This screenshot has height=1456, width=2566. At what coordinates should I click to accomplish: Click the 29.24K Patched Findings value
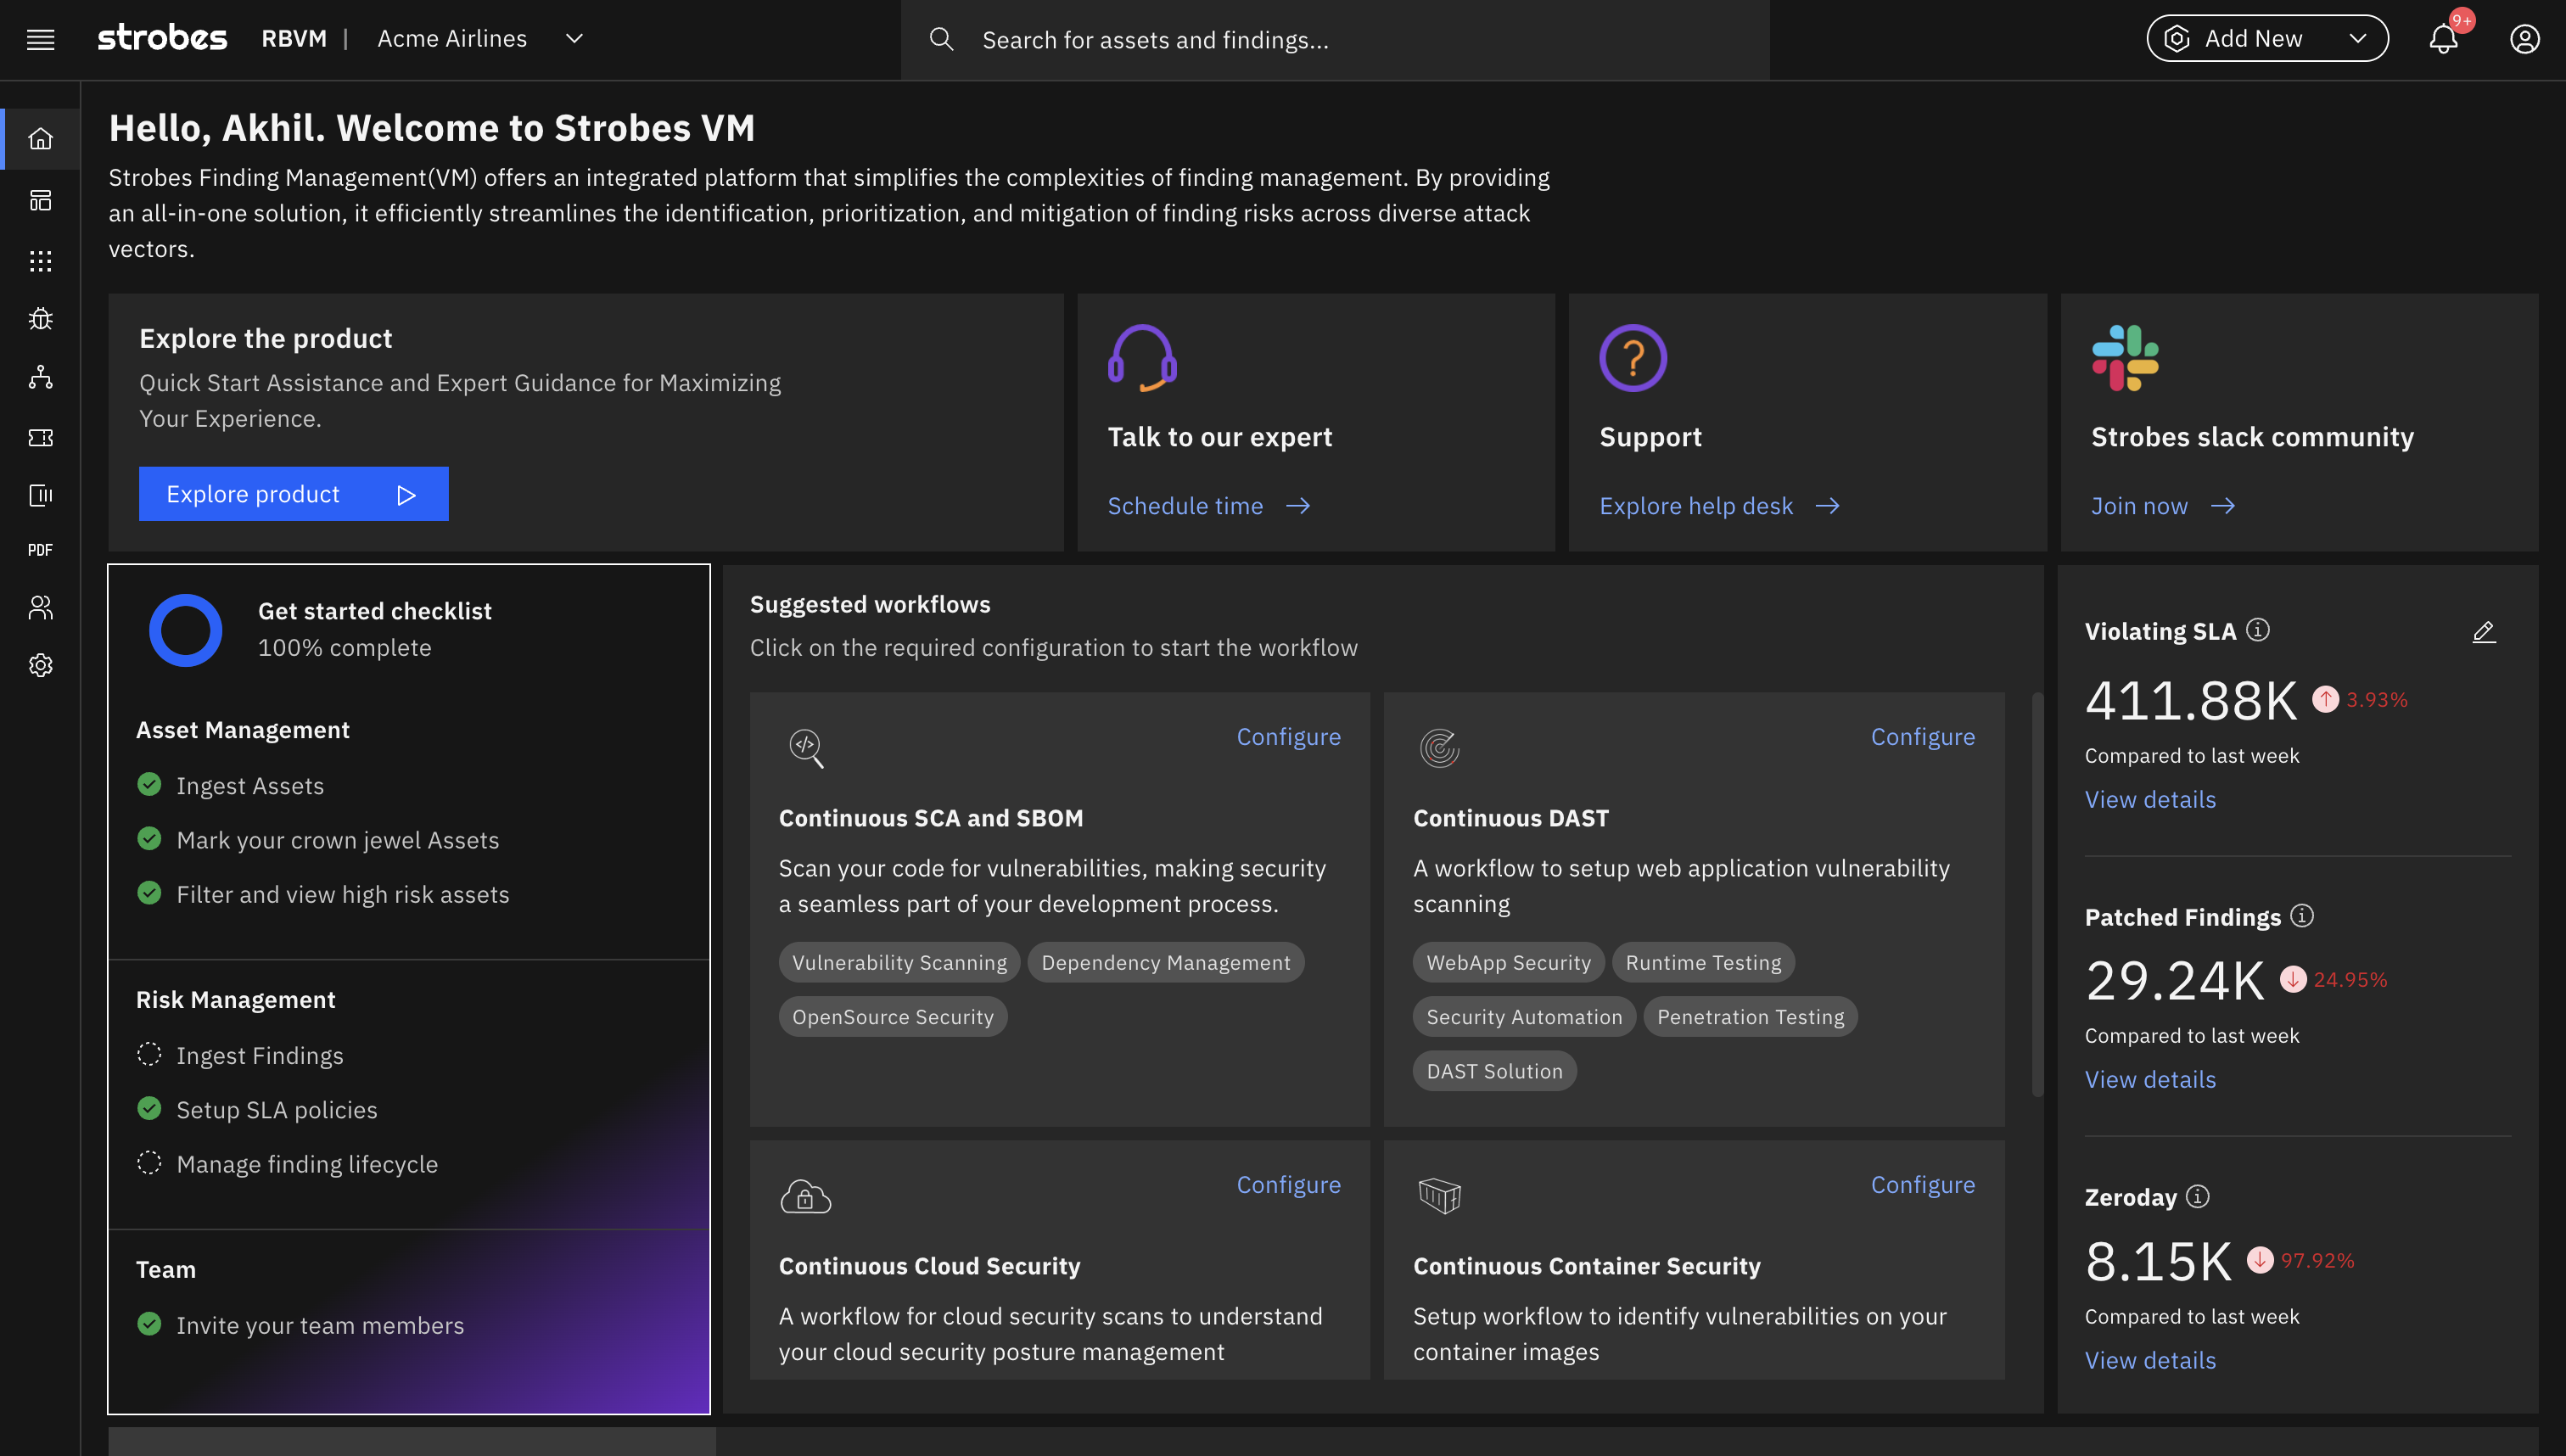coord(2174,980)
